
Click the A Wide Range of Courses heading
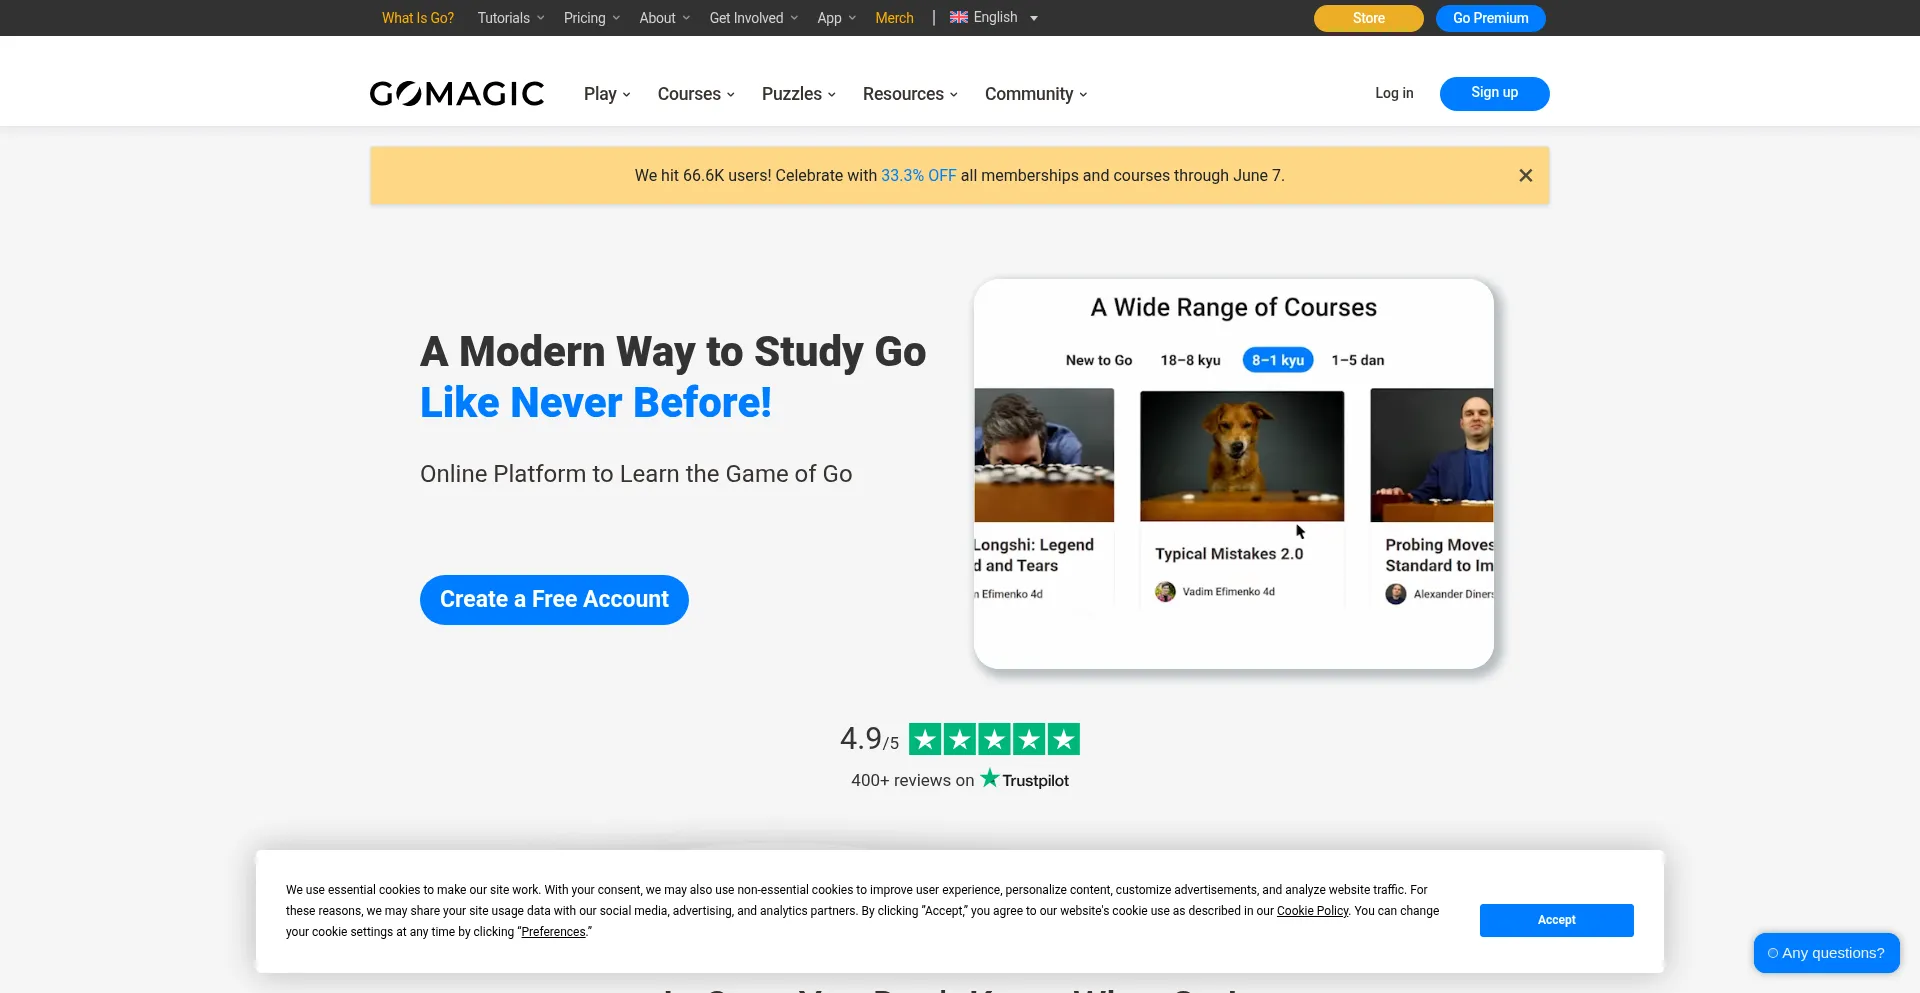1233,308
